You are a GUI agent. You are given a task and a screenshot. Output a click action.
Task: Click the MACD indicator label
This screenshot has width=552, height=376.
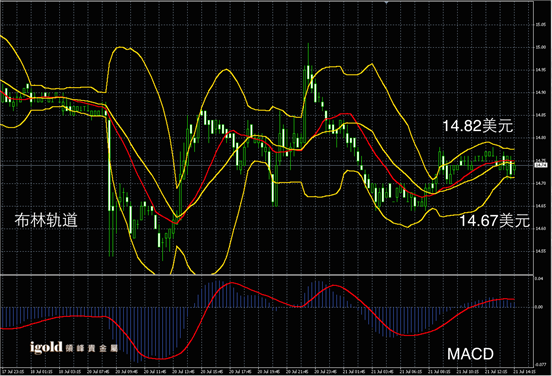[470, 354]
